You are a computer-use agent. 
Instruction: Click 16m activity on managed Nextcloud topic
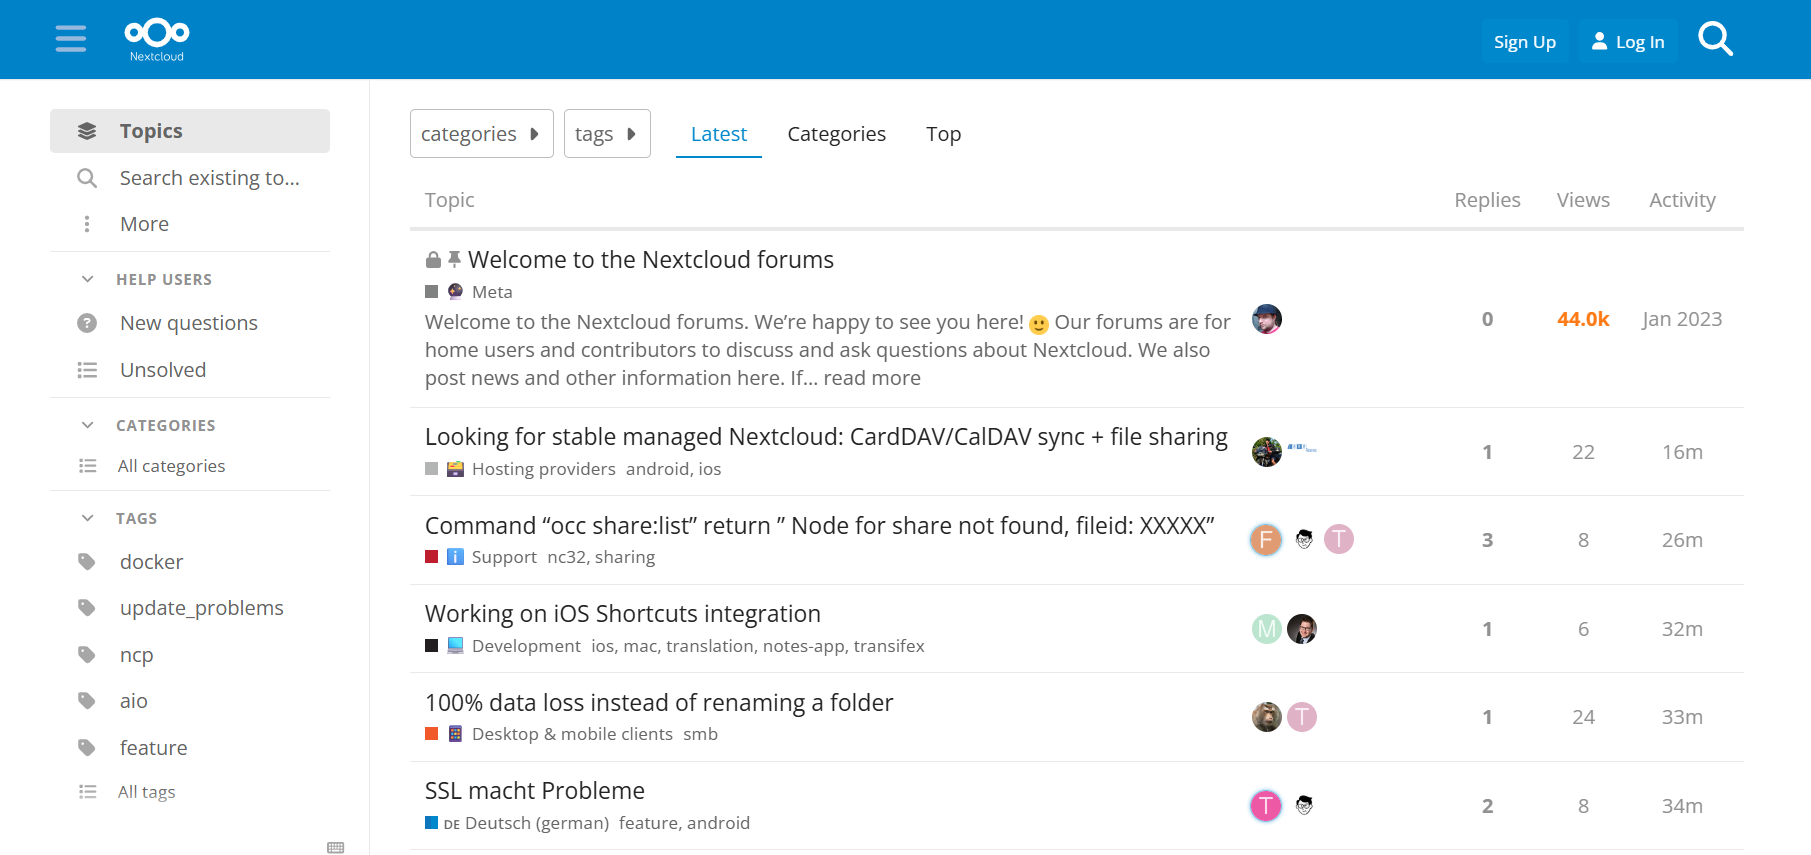click(1682, 452)
